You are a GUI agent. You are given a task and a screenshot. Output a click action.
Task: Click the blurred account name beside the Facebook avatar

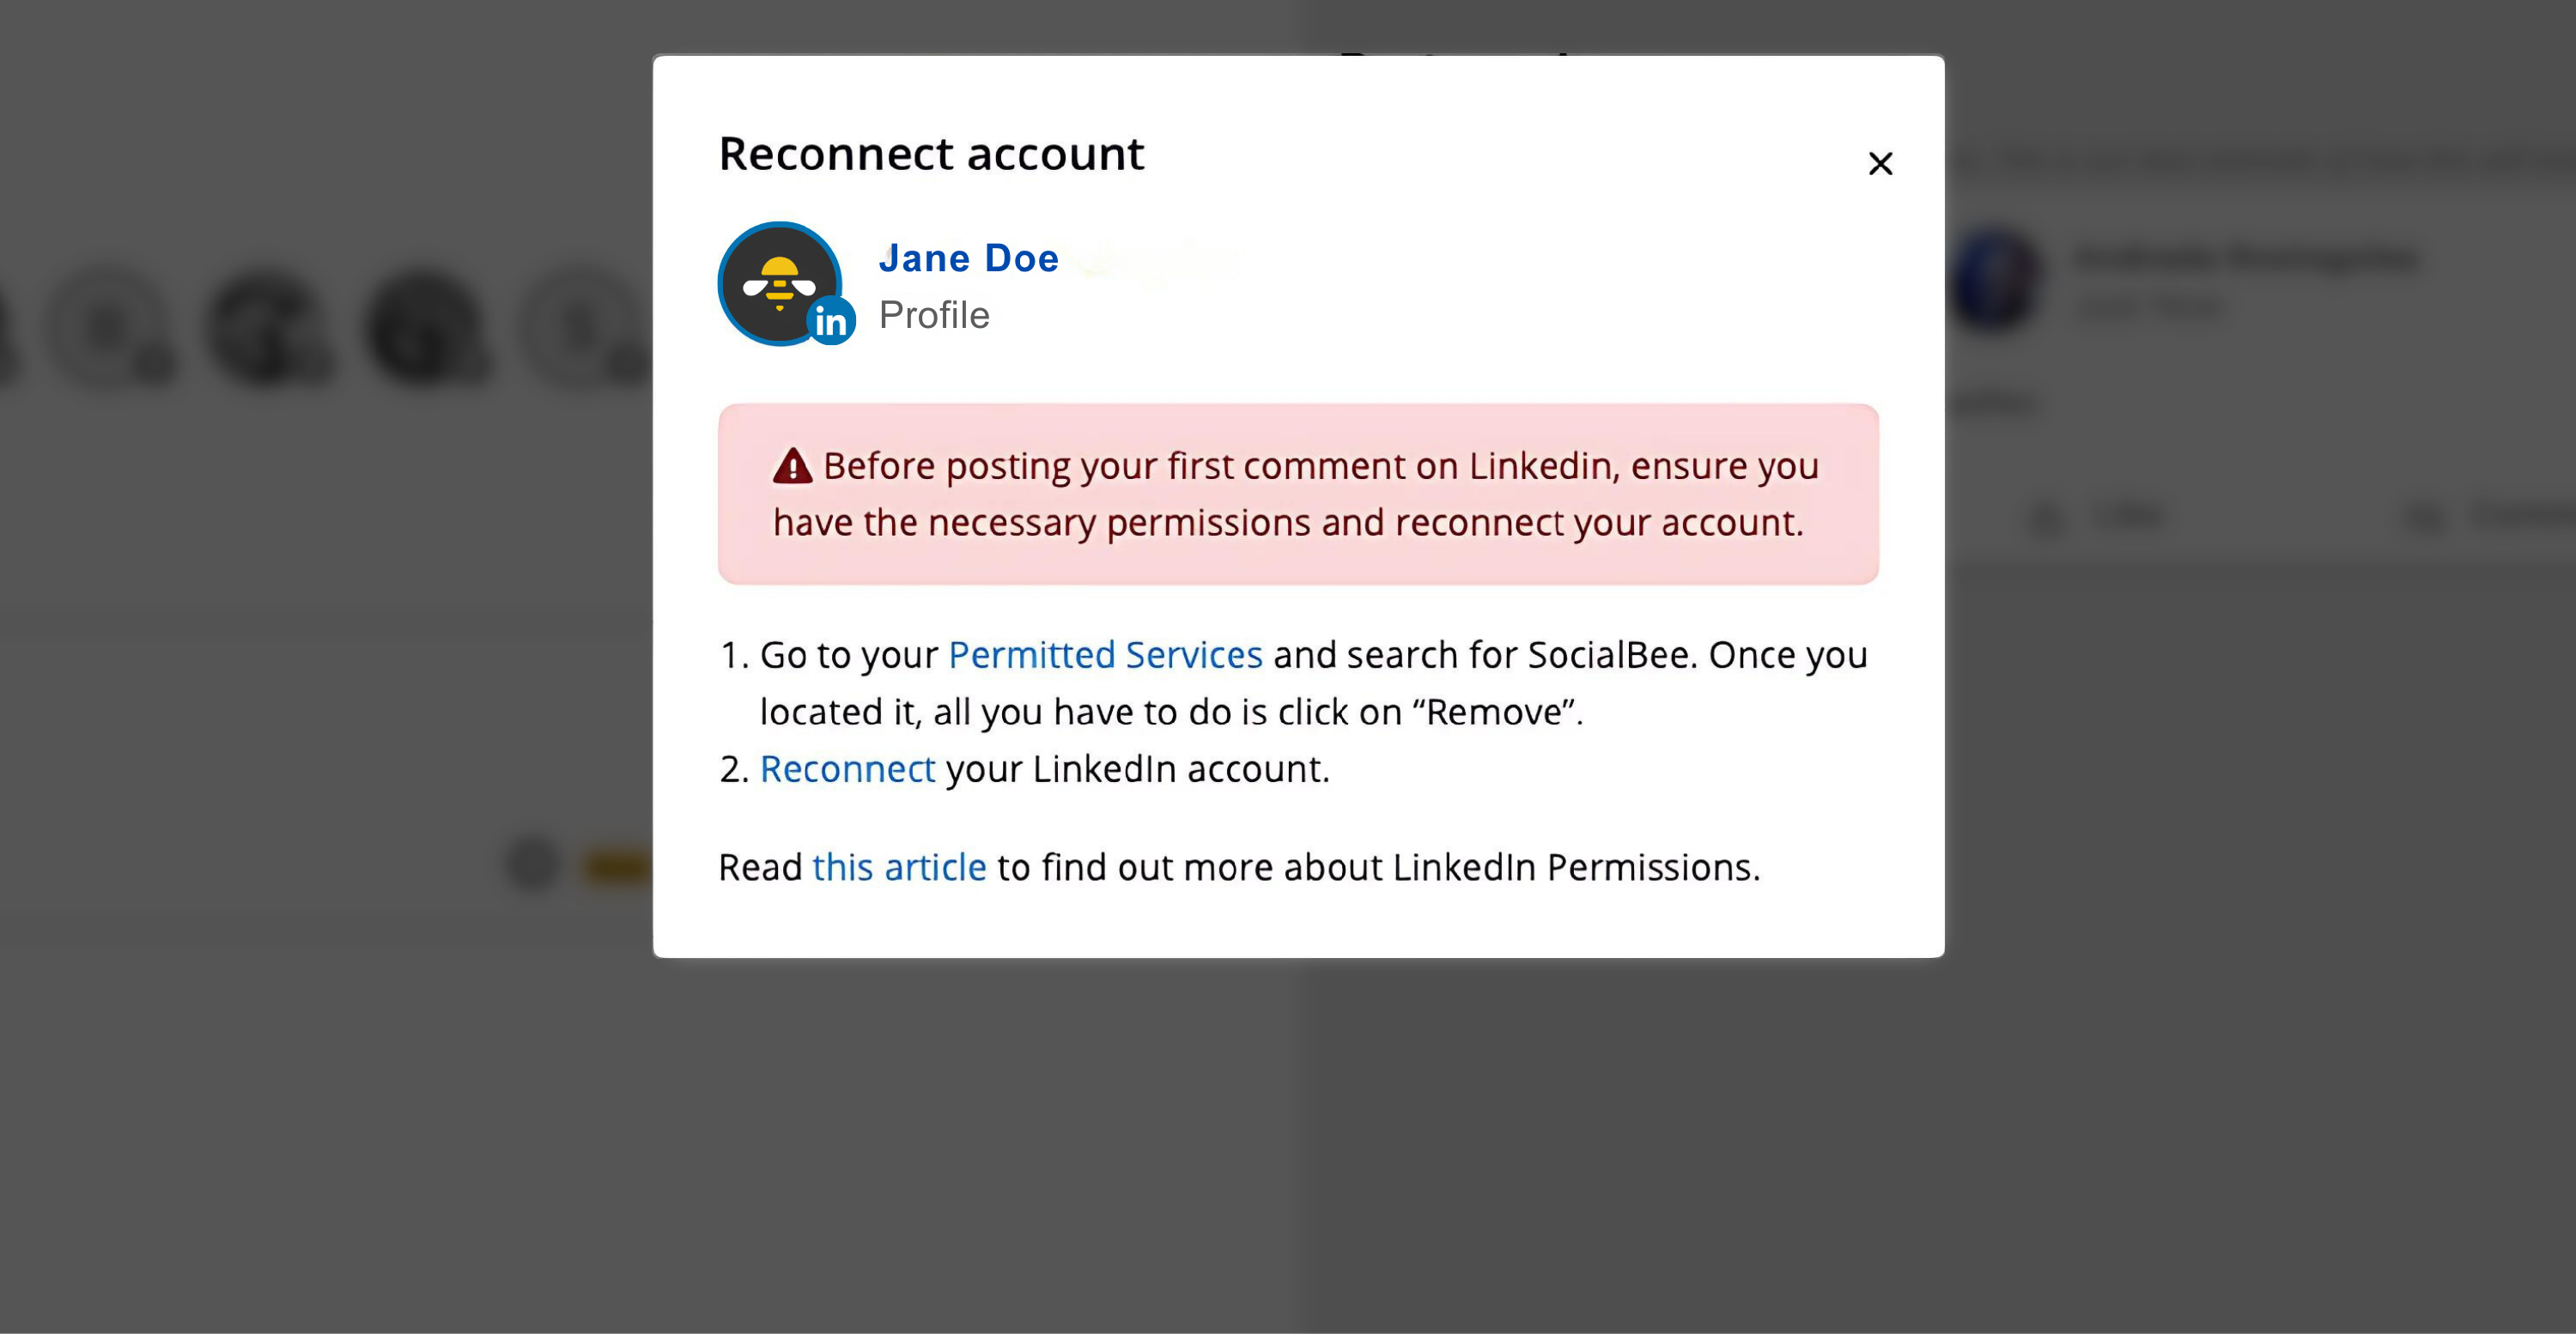pyautogui.click(x=2245, y=258)
